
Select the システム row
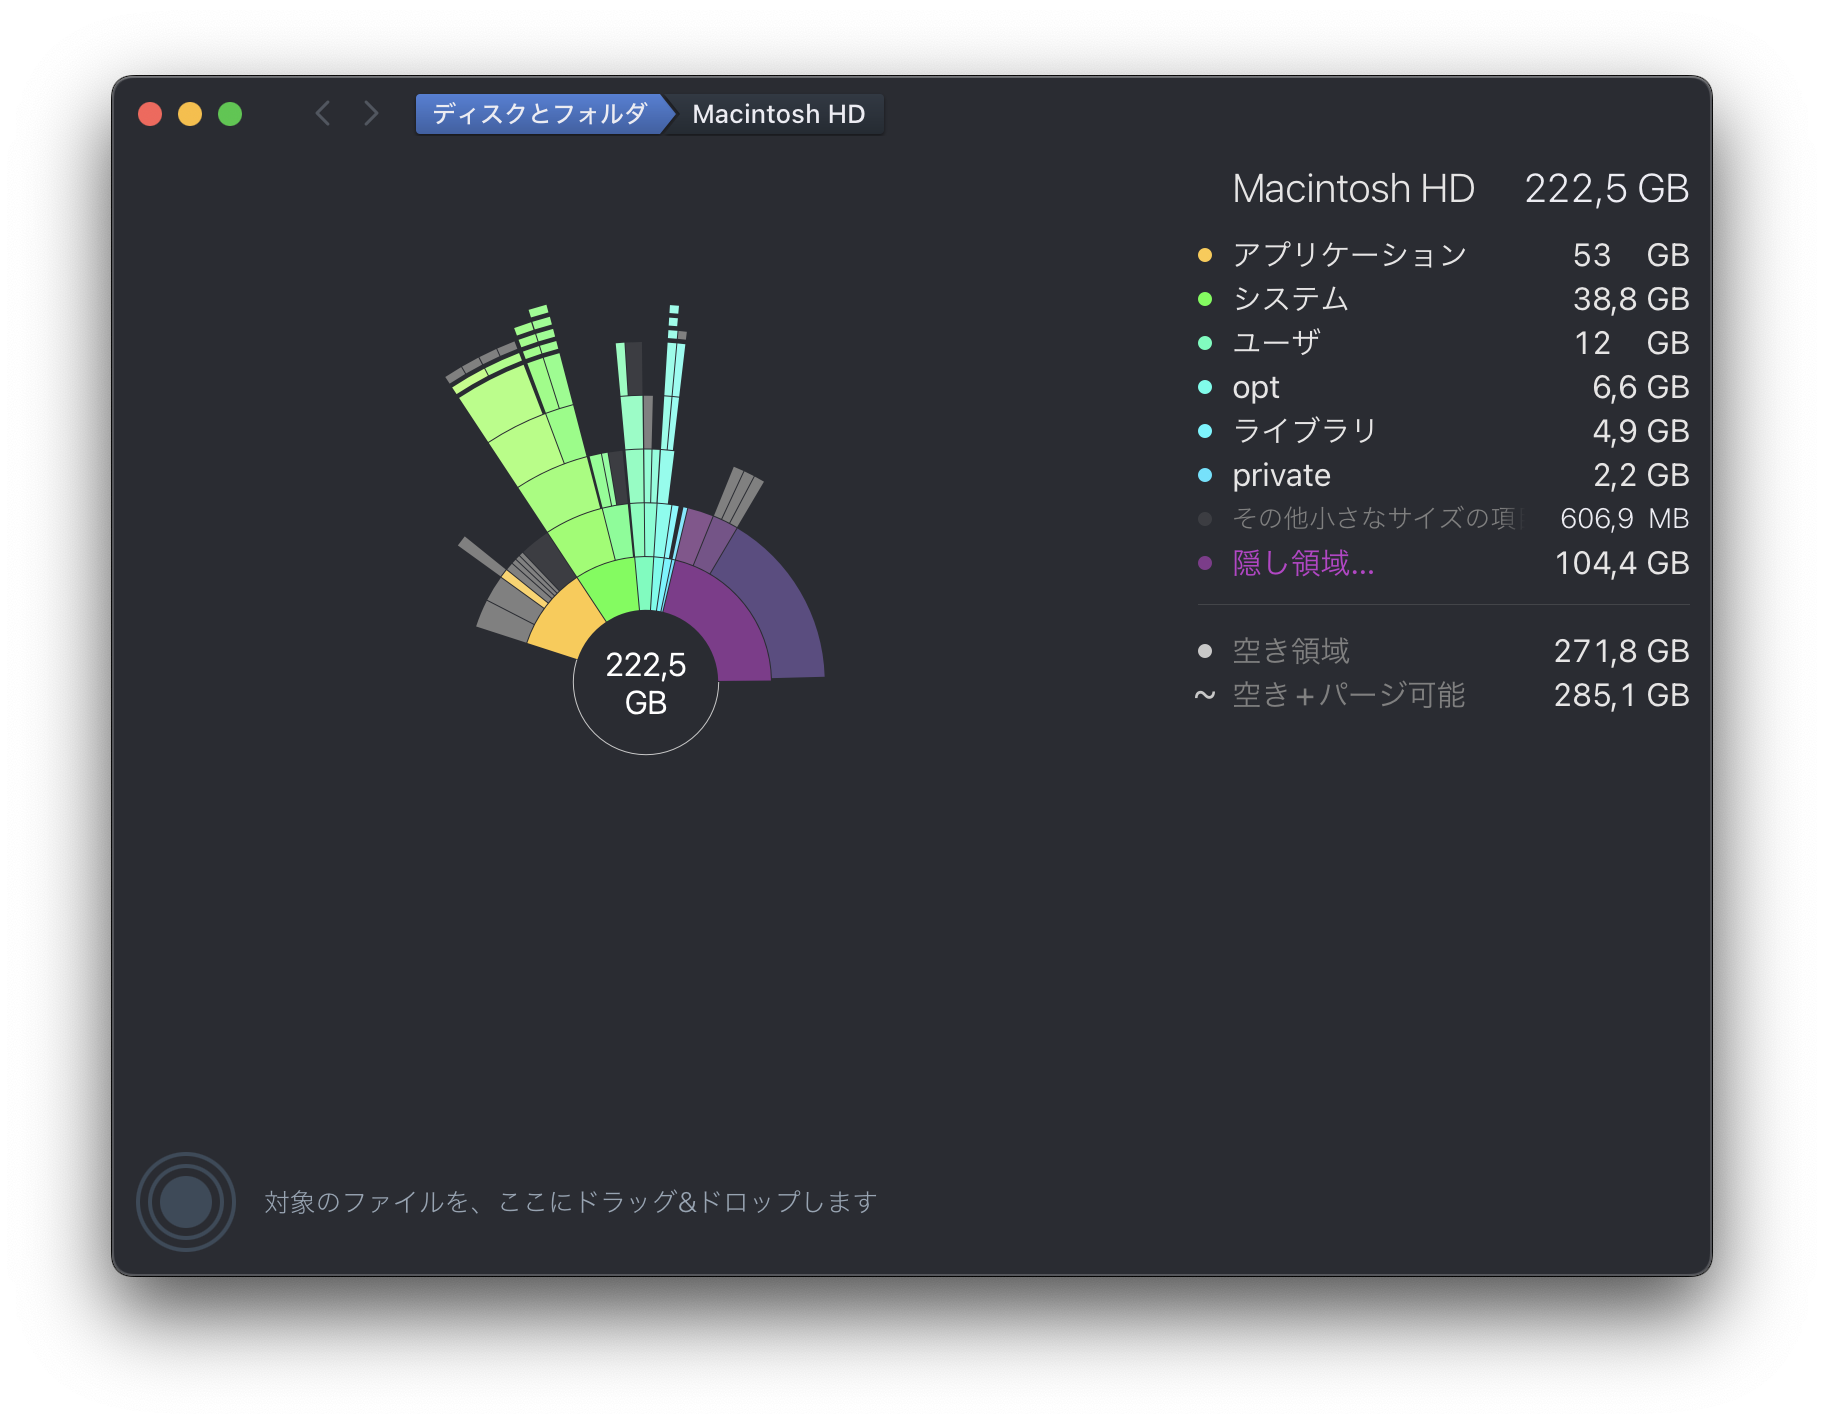point(1443,299)
